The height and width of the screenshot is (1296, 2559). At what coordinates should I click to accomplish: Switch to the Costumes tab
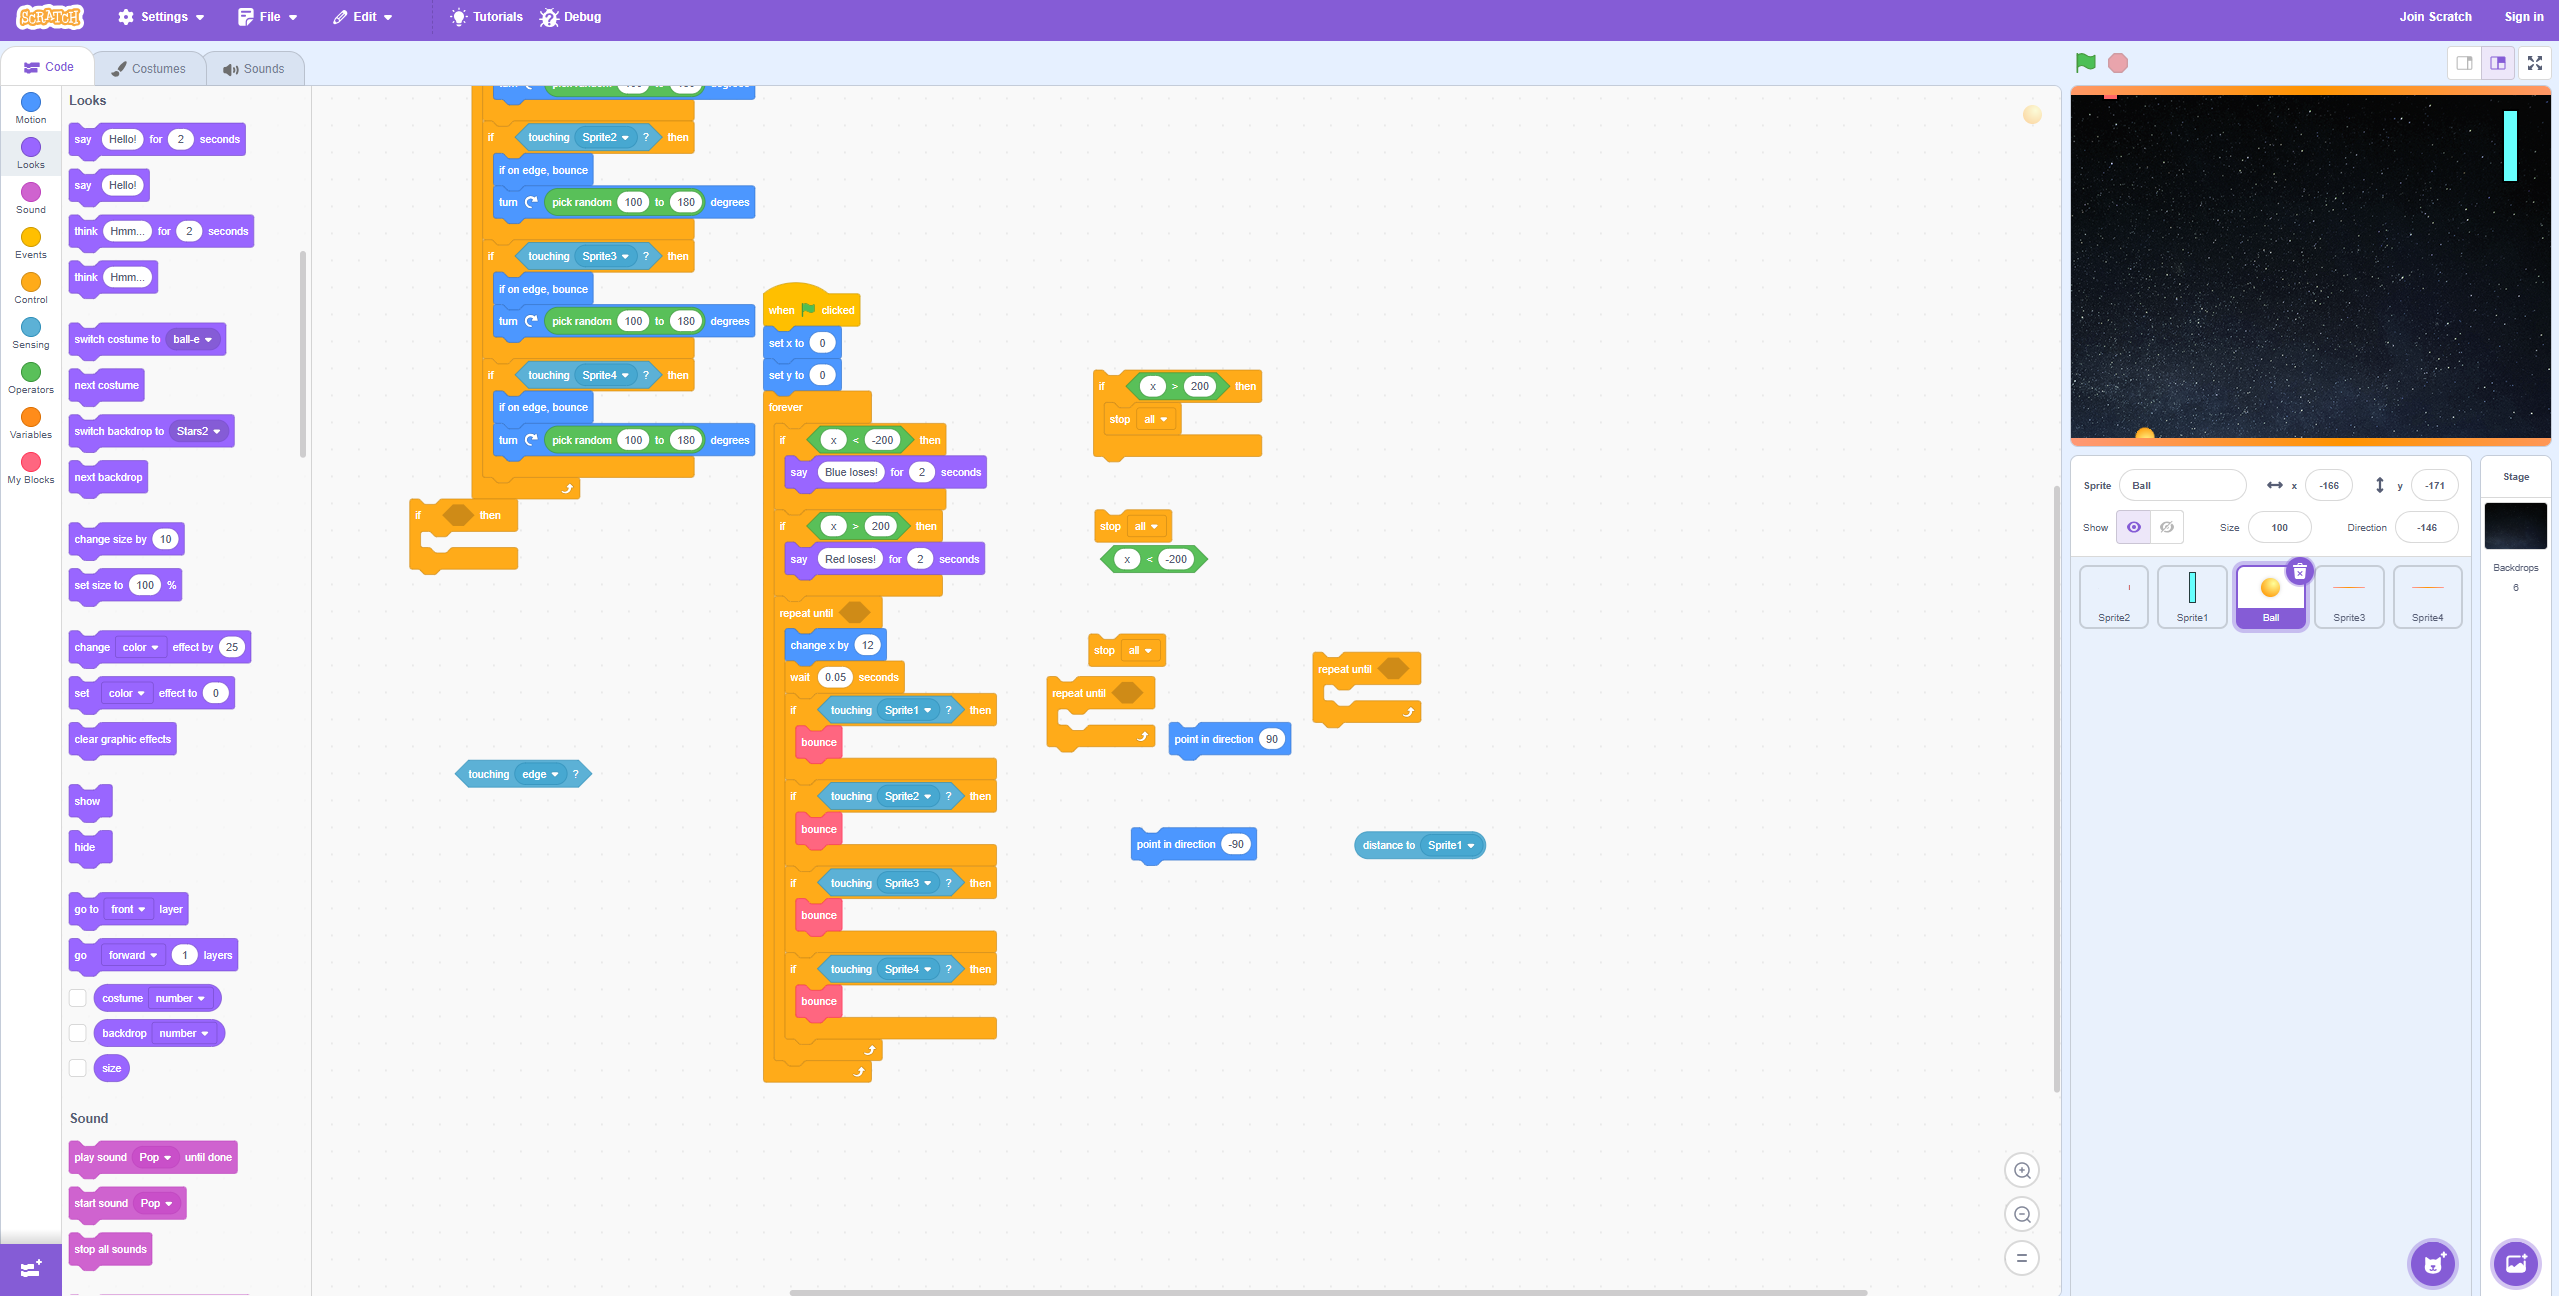tap(149, 68)
